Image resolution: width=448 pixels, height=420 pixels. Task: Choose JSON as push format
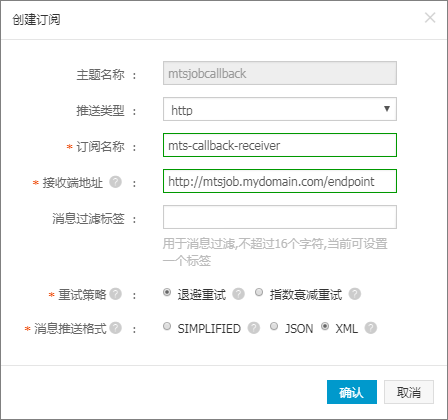(274, 326)
